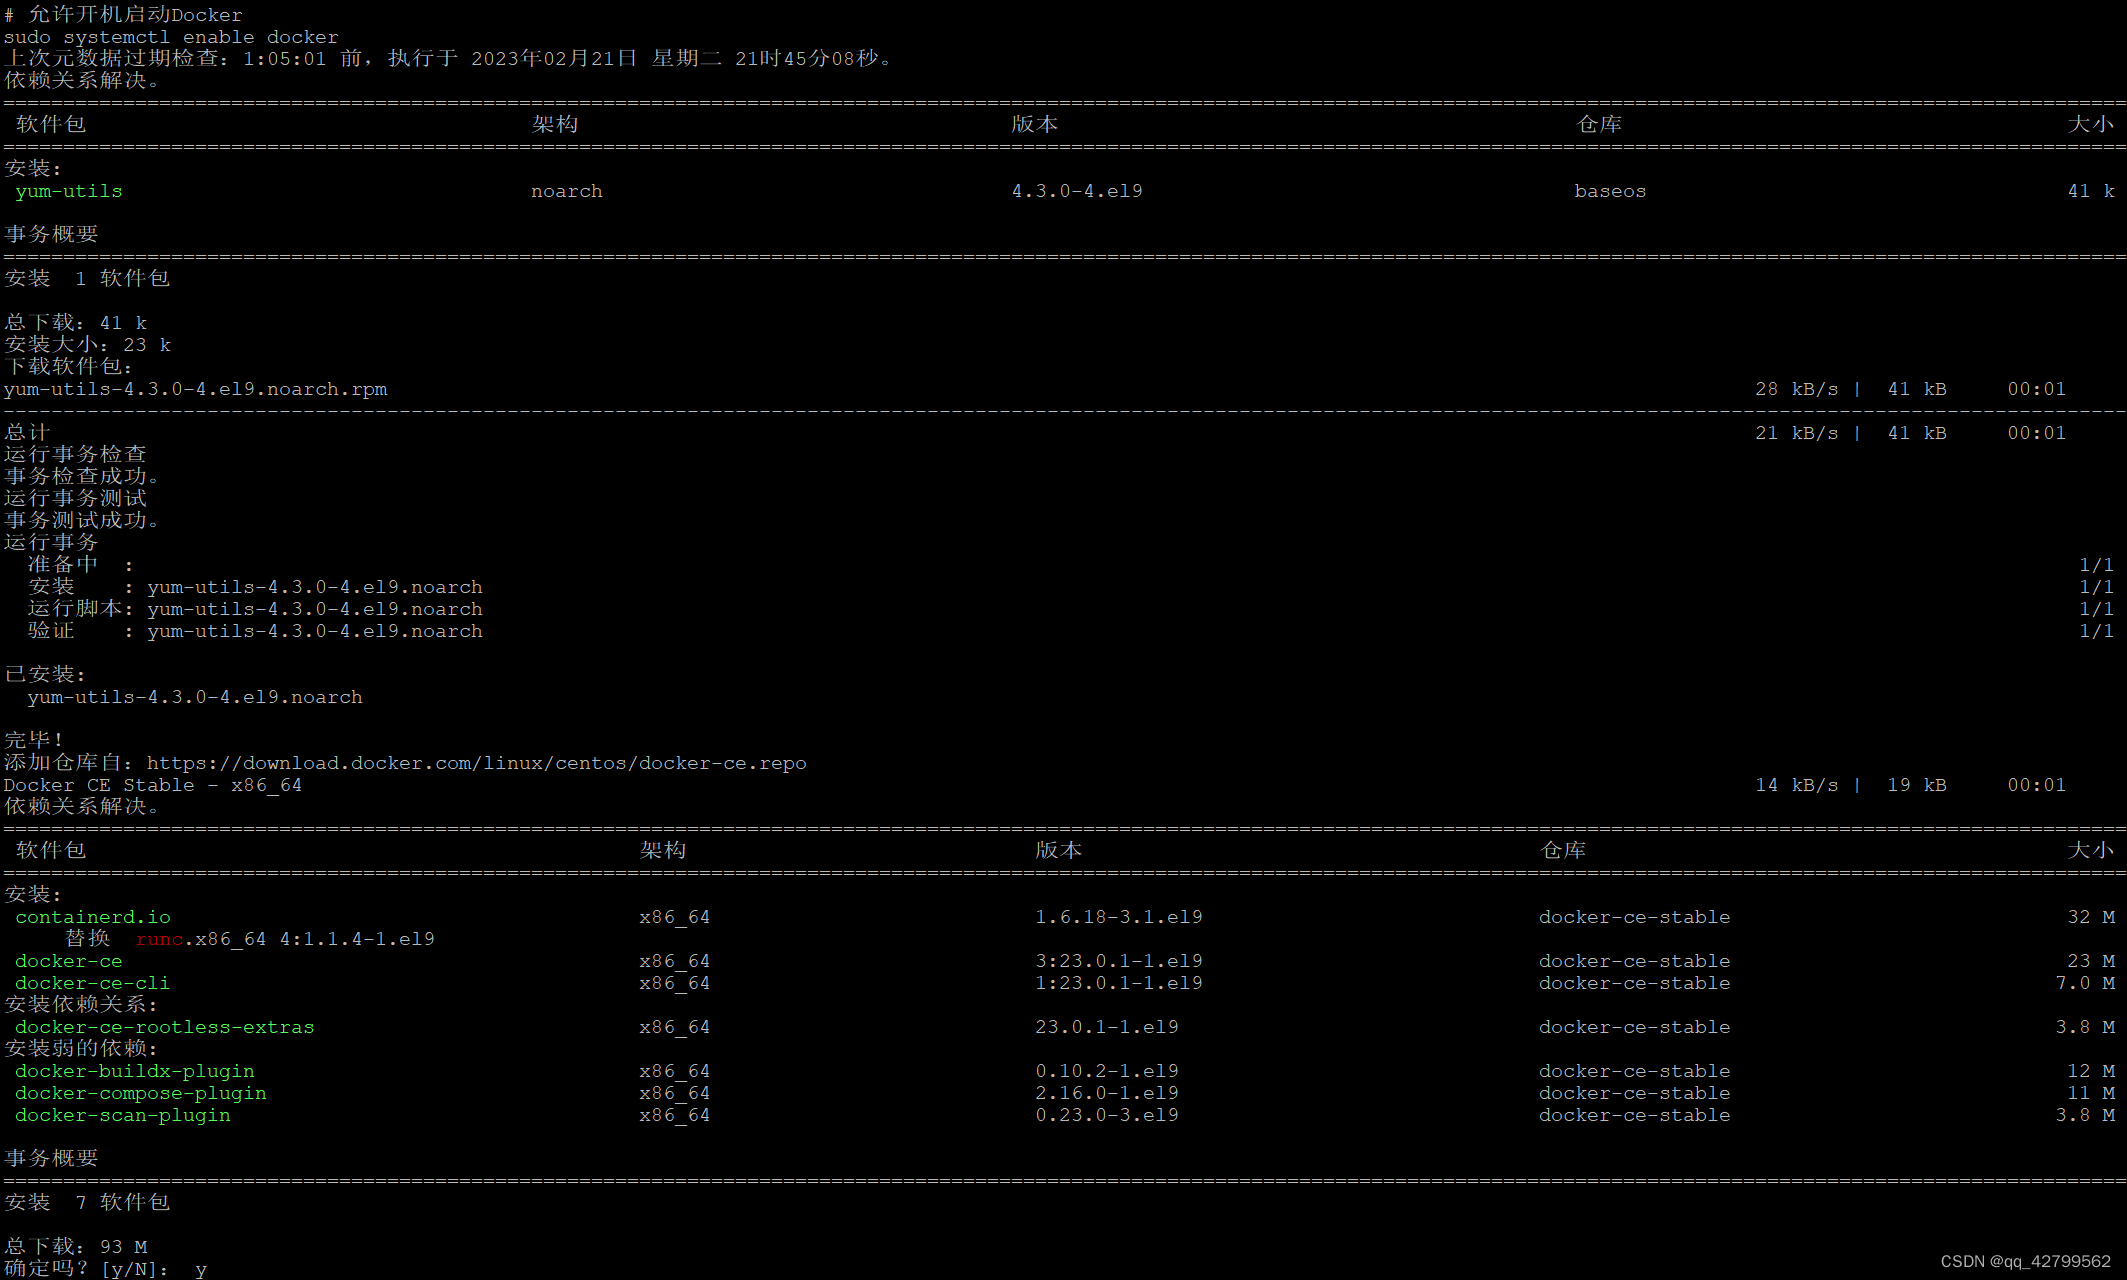
Task: Click the docker-buildx-plugin package name
Action: point(135,1071)
